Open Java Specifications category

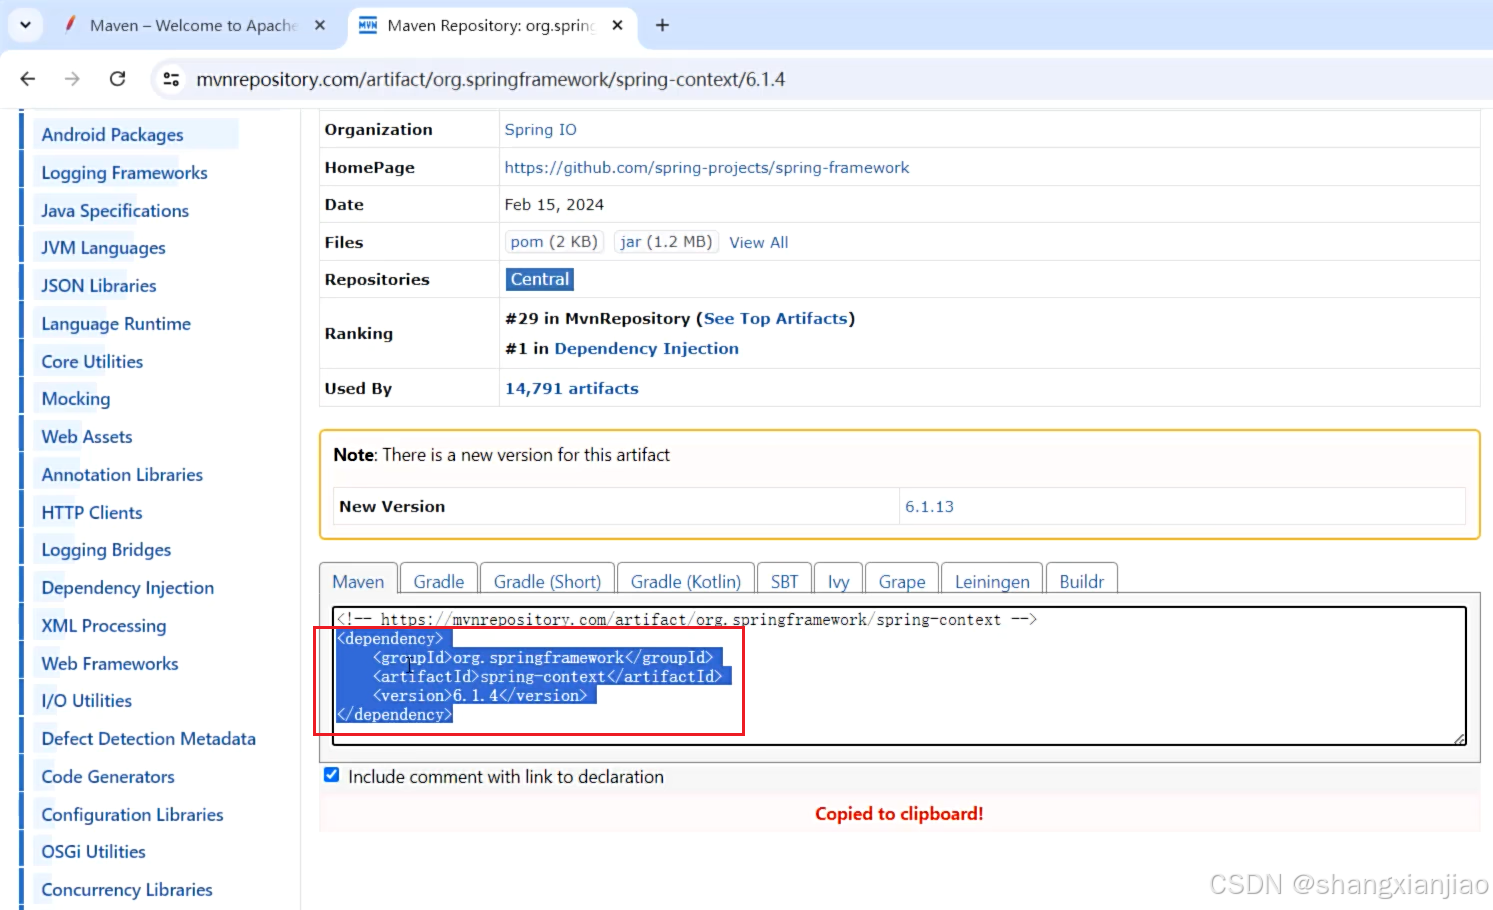[115, 211]
